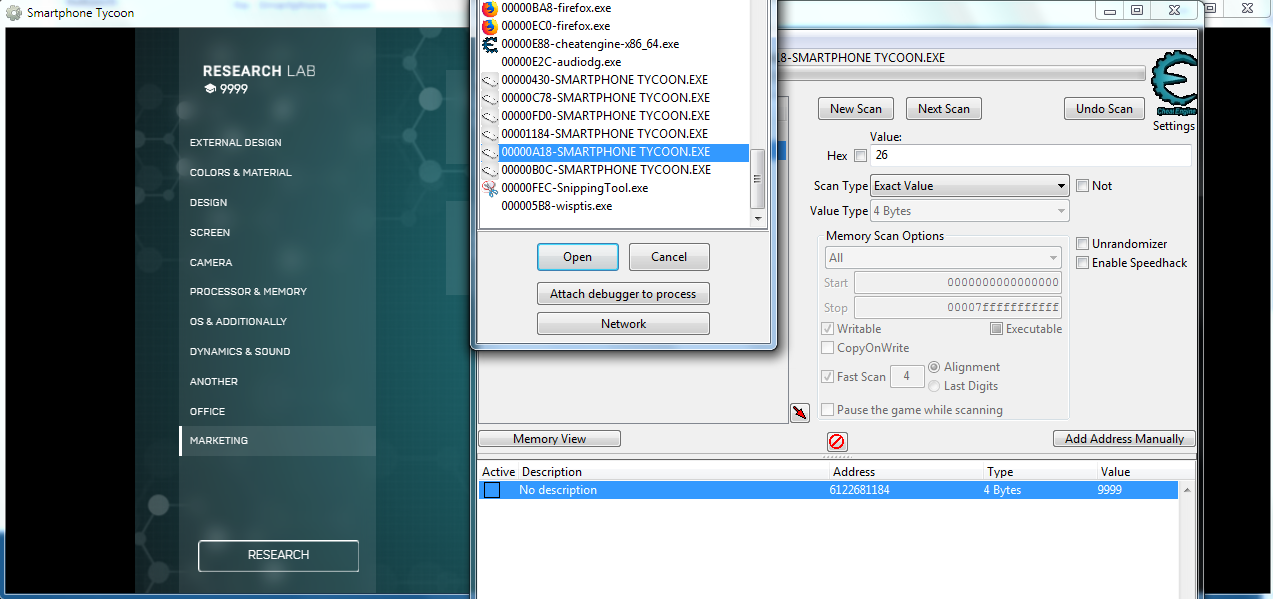
Task: Click the graduation cap research points icon
Action: click(x=210, y=89)
